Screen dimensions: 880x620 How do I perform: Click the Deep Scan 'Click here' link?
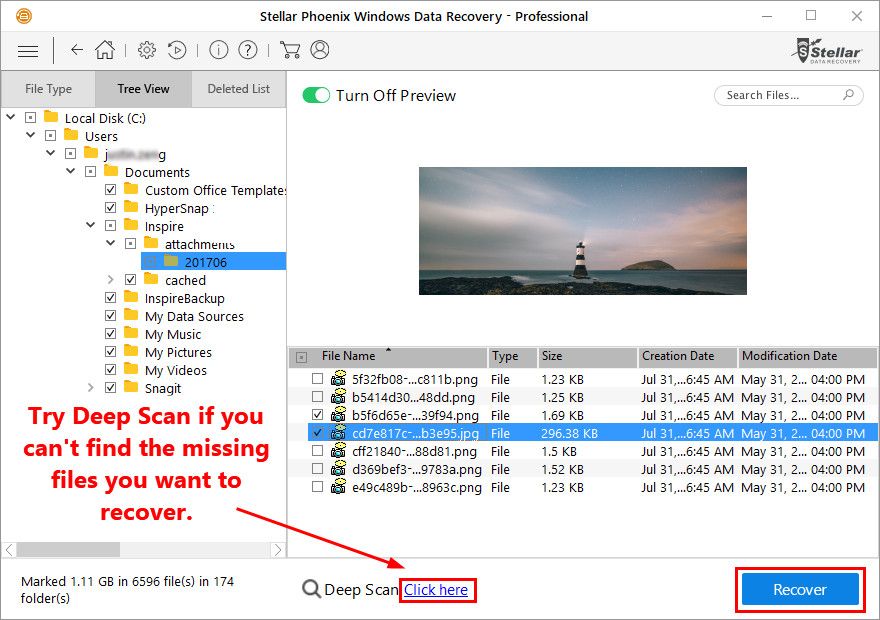(x=436, y=590)
